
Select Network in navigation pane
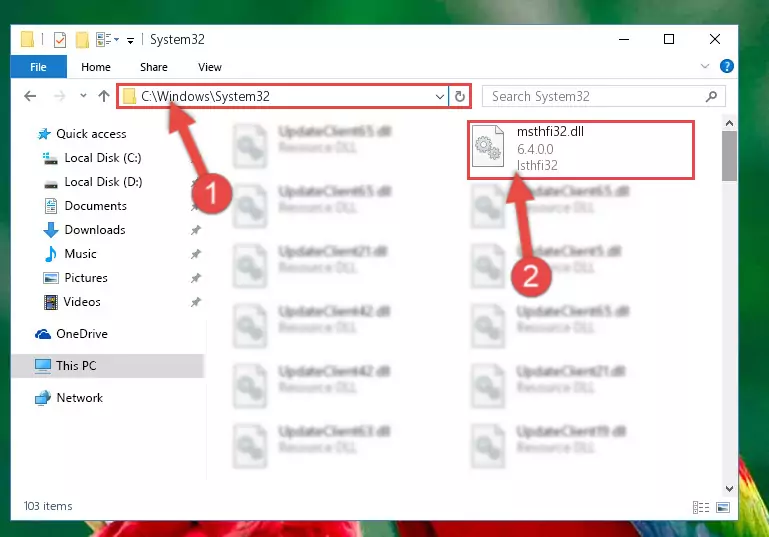(x=79, y=398)
